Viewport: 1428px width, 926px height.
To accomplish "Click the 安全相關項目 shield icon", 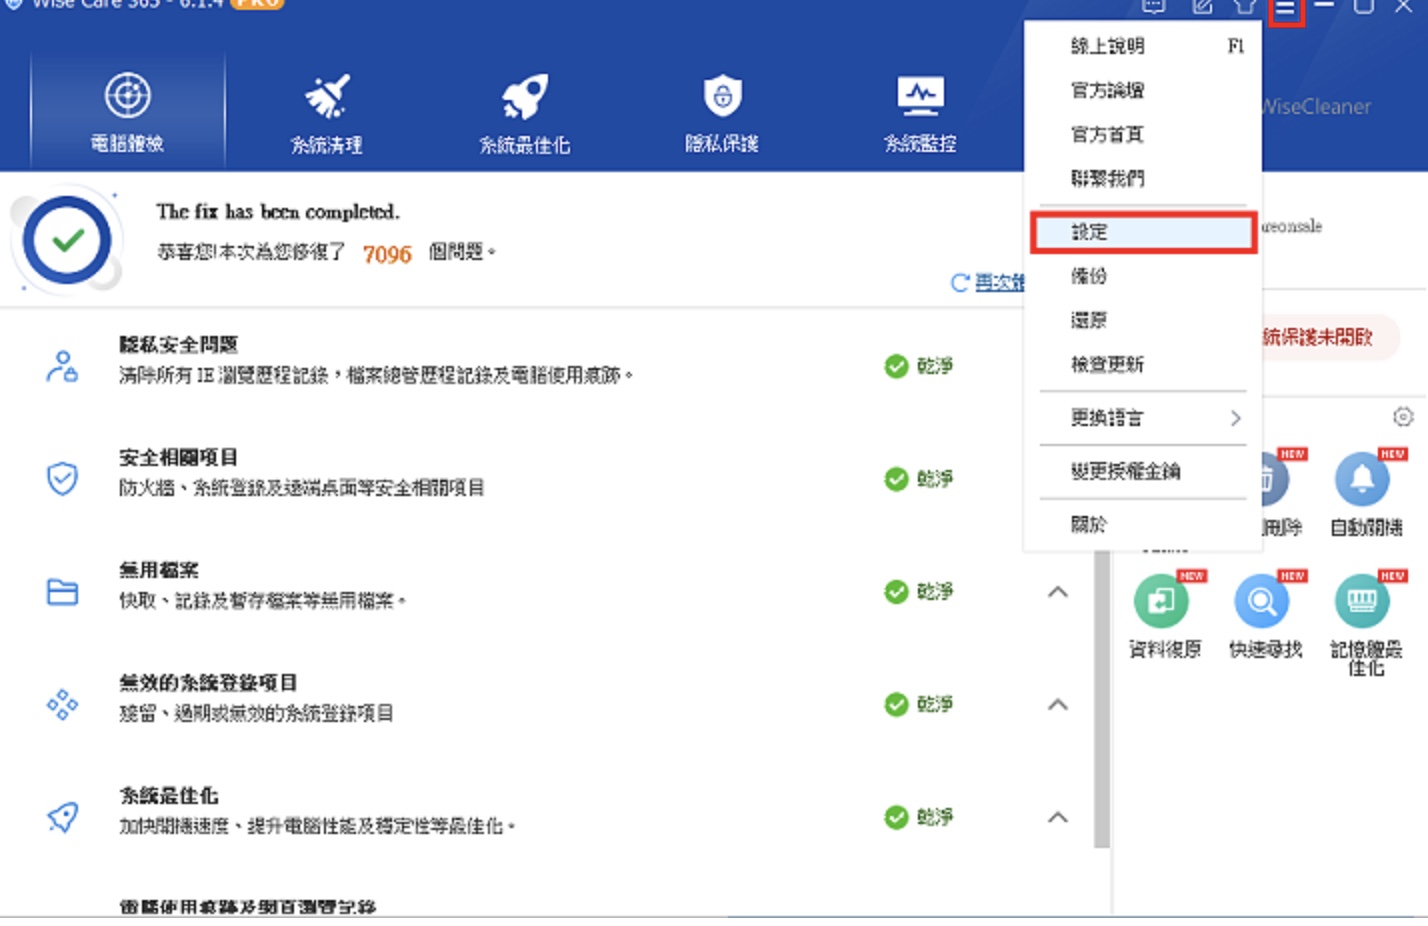I will [62, 479].
